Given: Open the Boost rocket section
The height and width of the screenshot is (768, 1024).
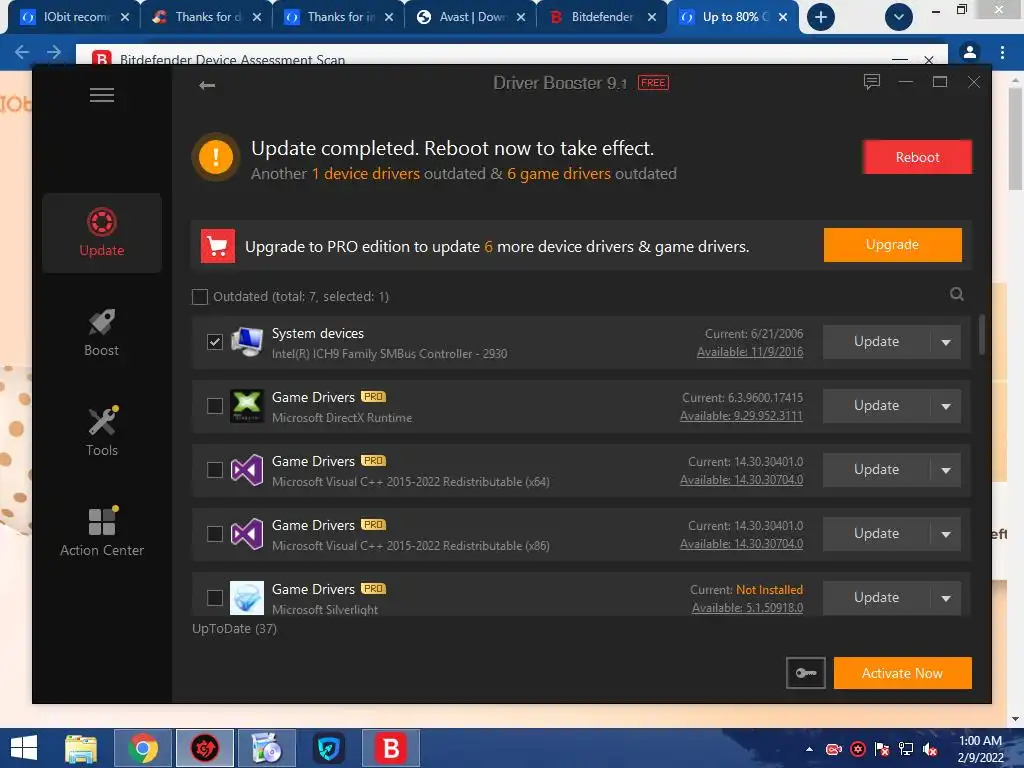Looking at the screenshot, I should click(x=102, y=332).
